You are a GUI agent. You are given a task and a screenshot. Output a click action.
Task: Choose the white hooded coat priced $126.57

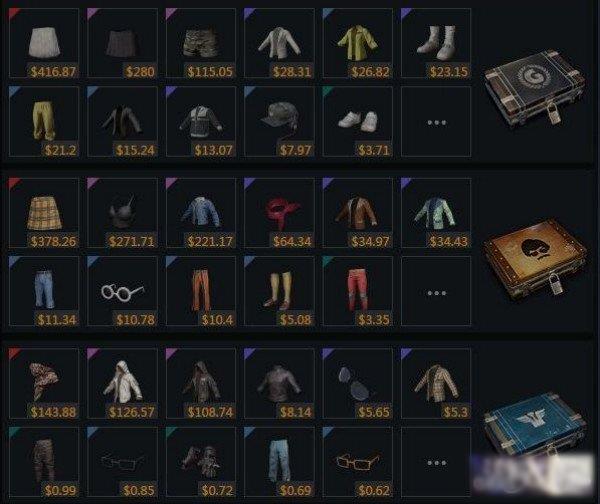click(x=122, y=383)
